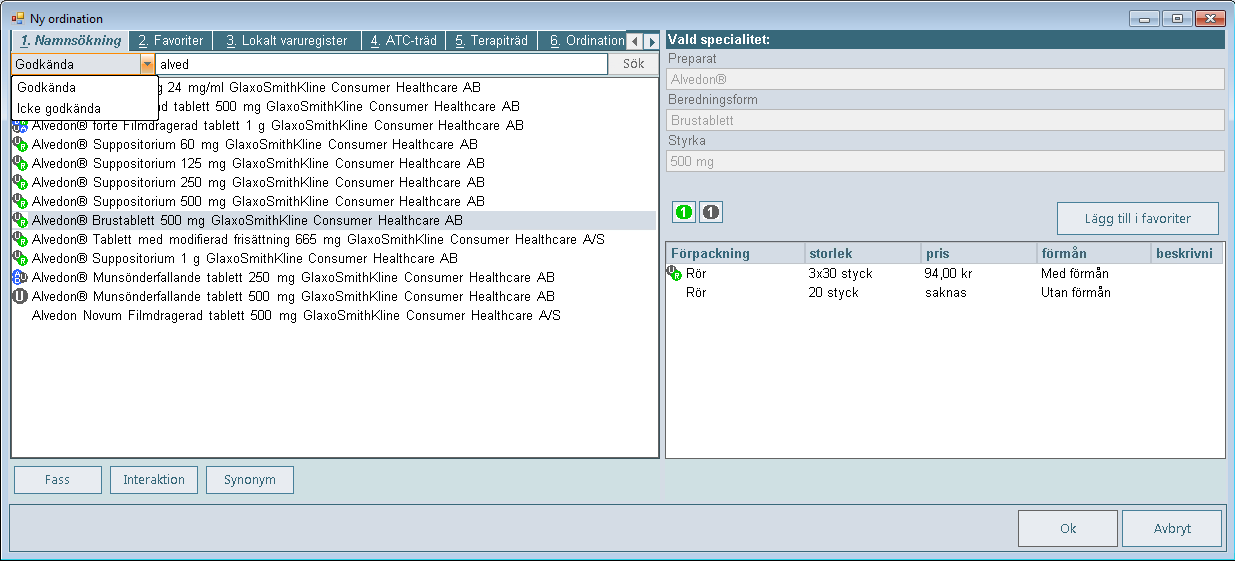Click the Lägg till i favoriter button
1235x561 pixels.
(x=1138, y=218)
